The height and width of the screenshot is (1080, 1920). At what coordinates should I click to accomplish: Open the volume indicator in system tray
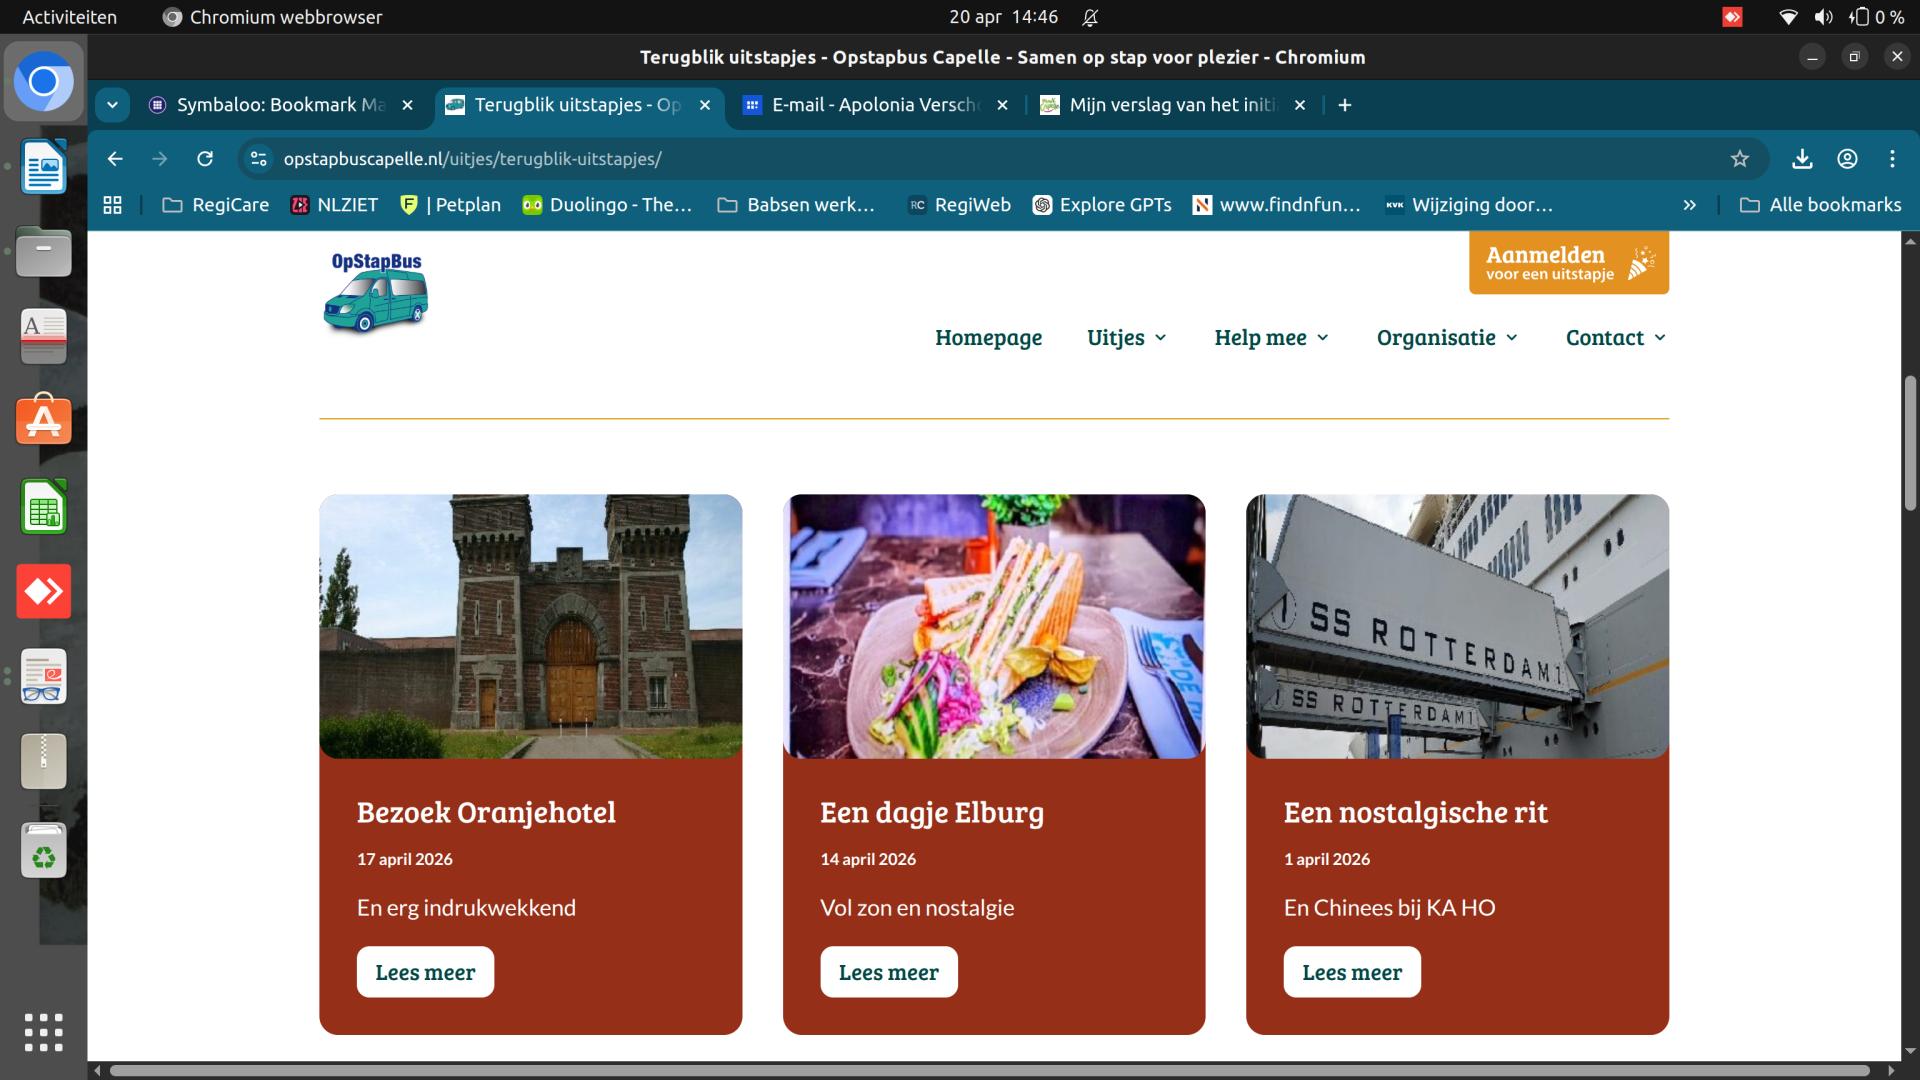(x=1824, y=17)
